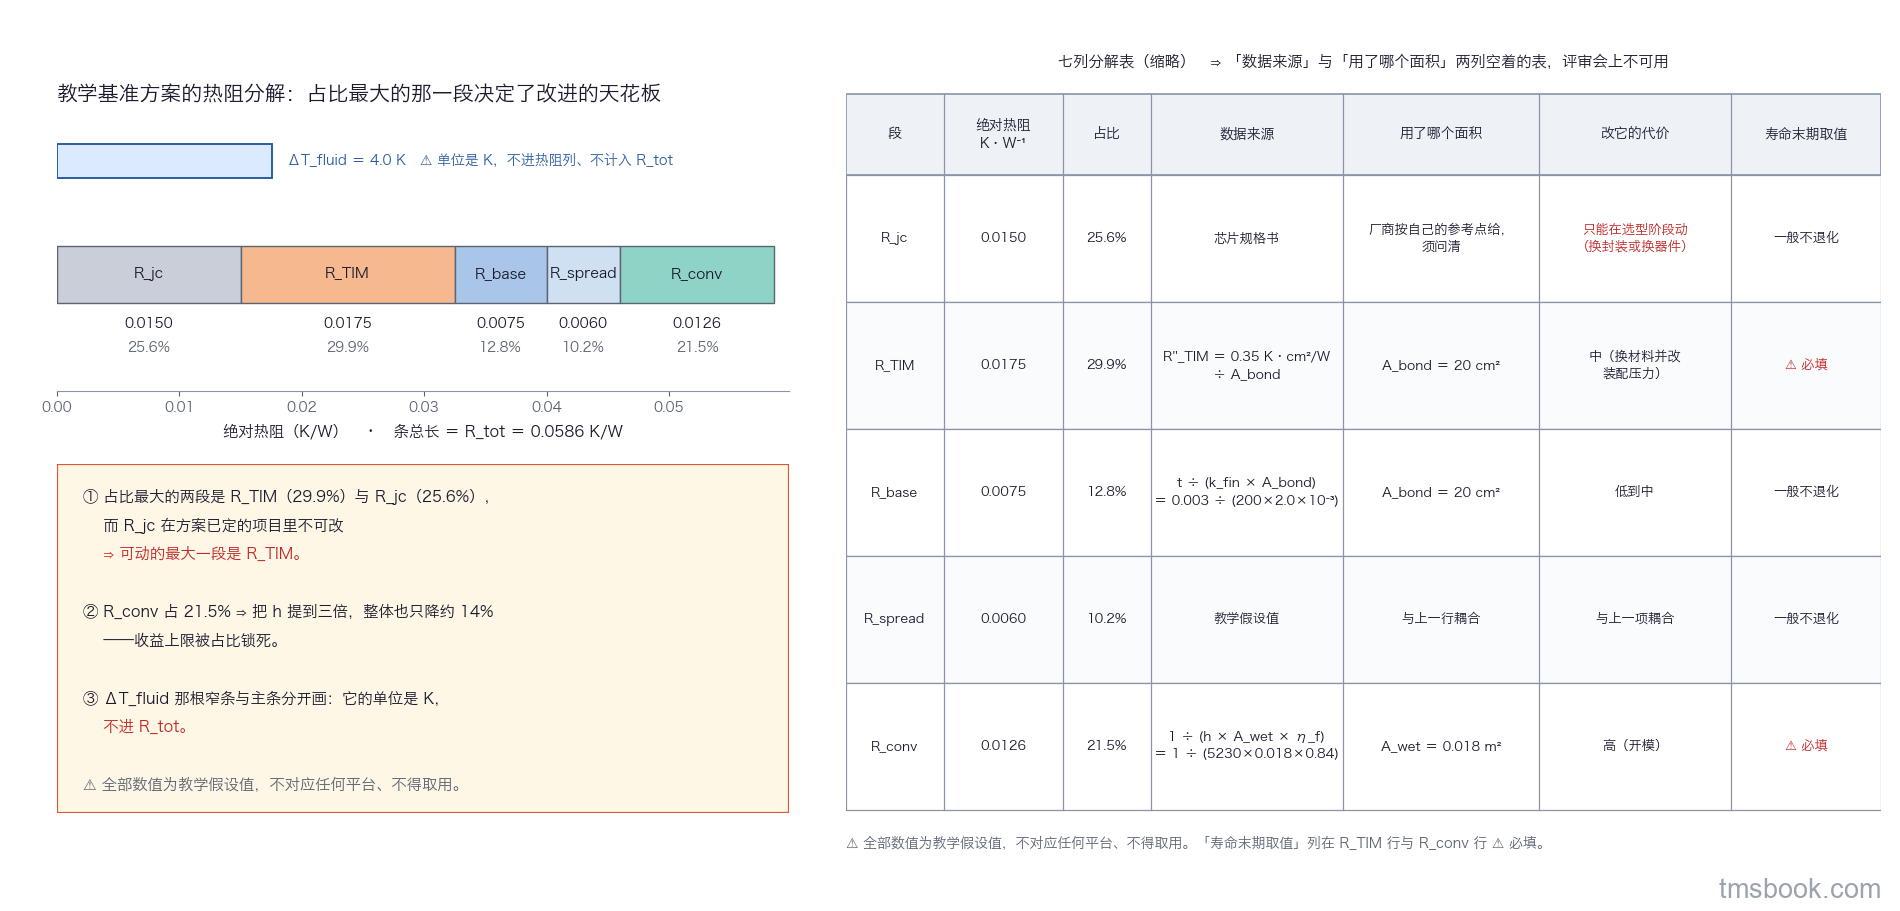Select the 'R_base' row label in the table
The image size is (1900, 911).
pyautogui.click(x=894, y=492)
